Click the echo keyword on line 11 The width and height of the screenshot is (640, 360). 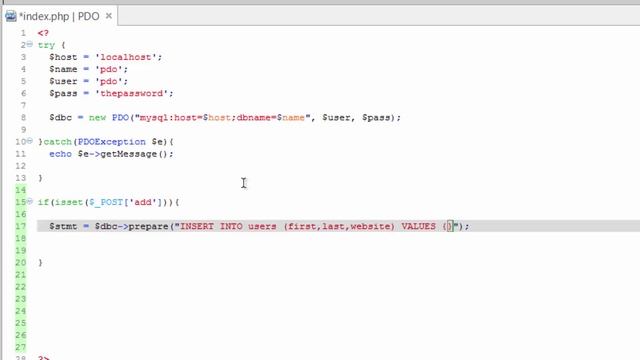pos(60,154)
